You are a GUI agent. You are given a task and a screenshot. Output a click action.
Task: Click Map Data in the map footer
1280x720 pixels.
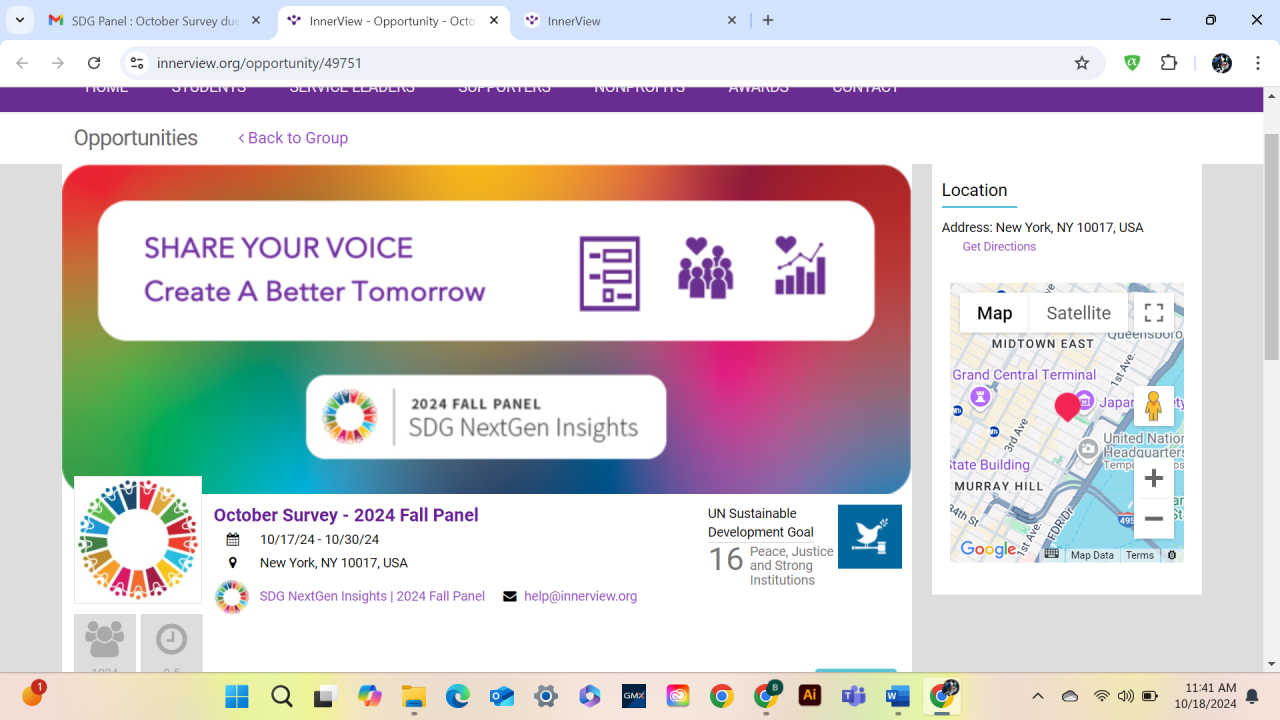1092,555
